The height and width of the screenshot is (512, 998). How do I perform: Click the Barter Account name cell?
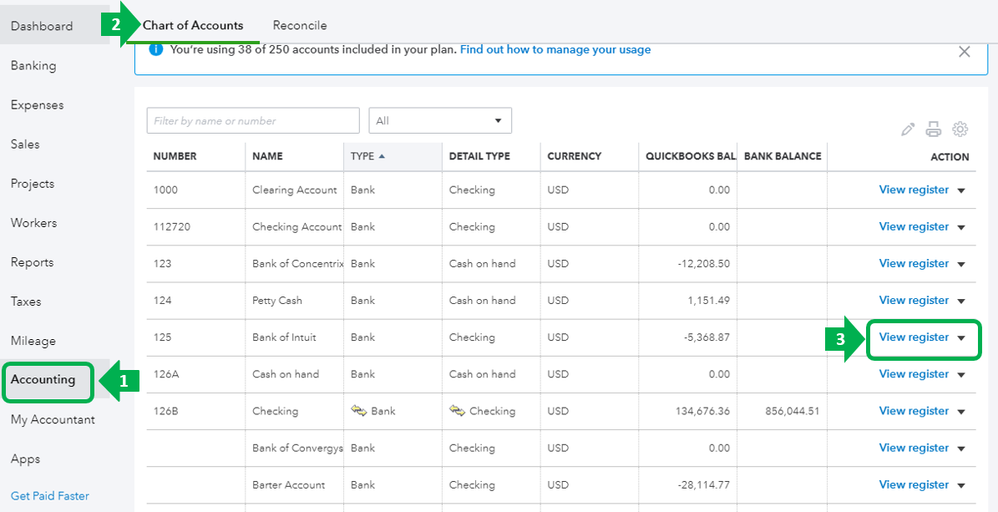click(x=288, y=485)
